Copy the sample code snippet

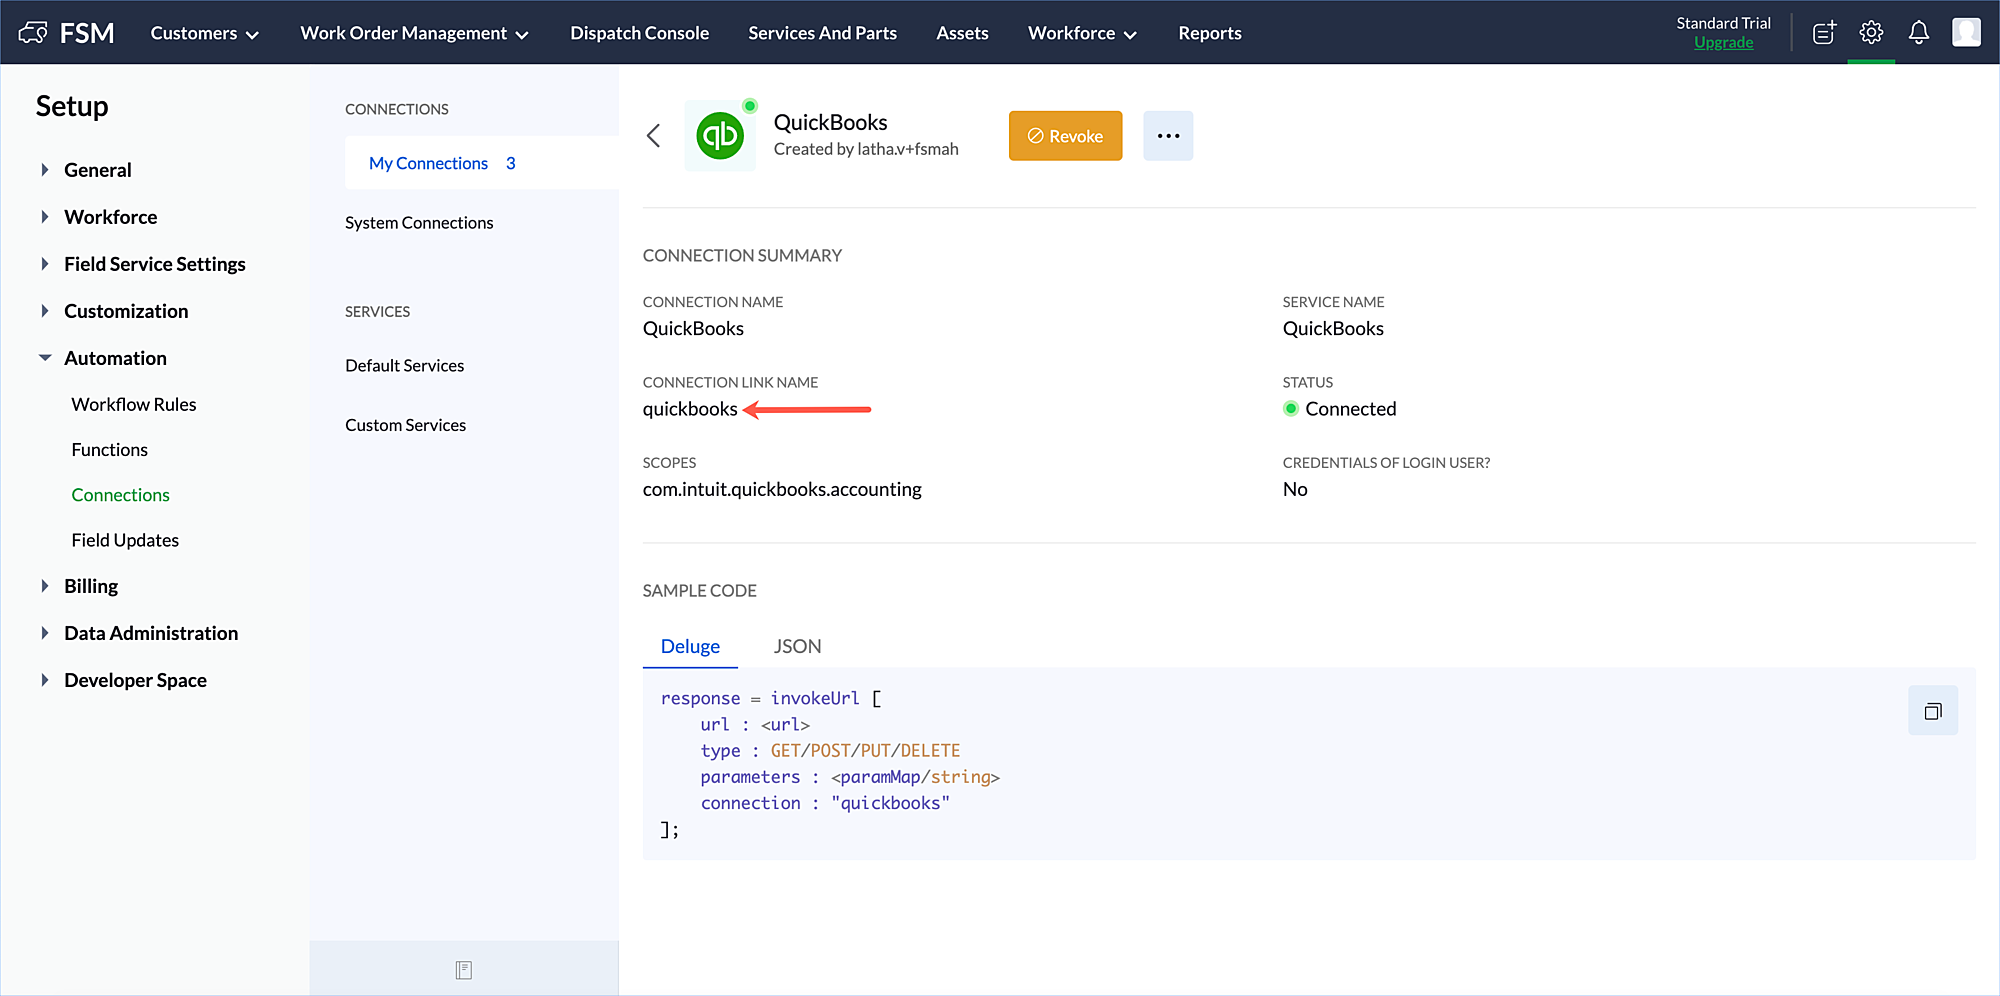(1932, 711)
